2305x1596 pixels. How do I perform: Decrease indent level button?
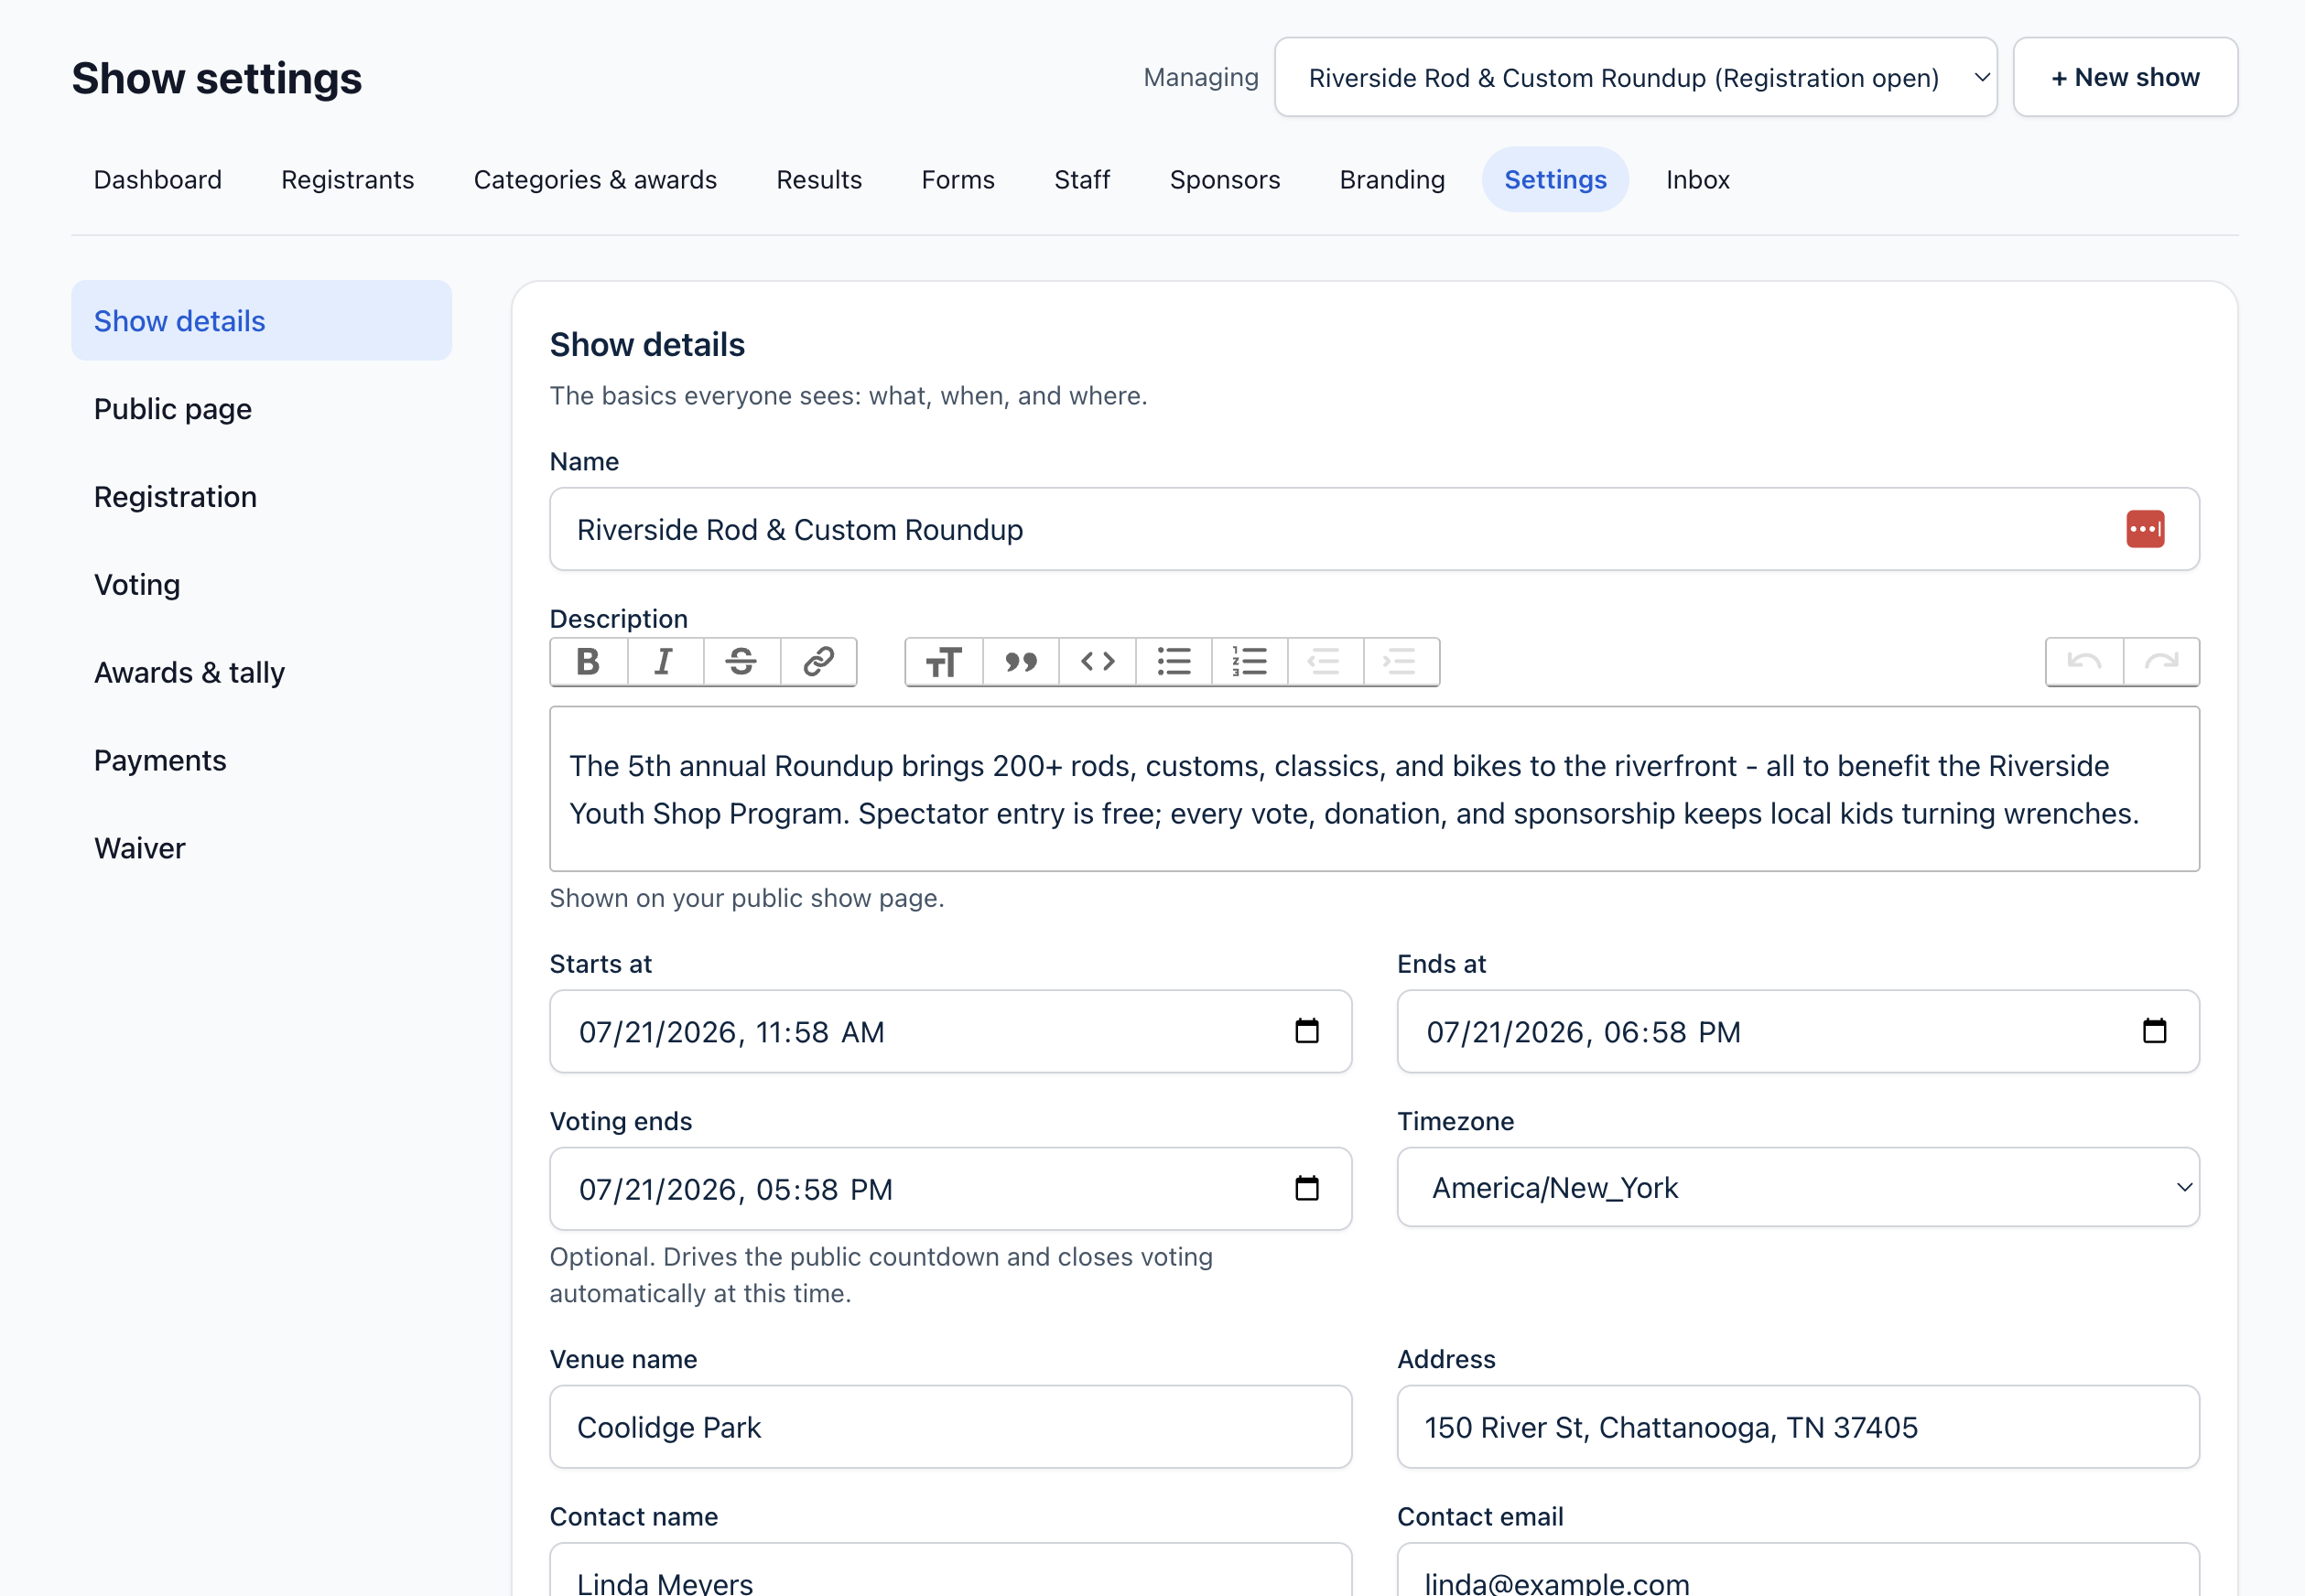pos(1326,662)
